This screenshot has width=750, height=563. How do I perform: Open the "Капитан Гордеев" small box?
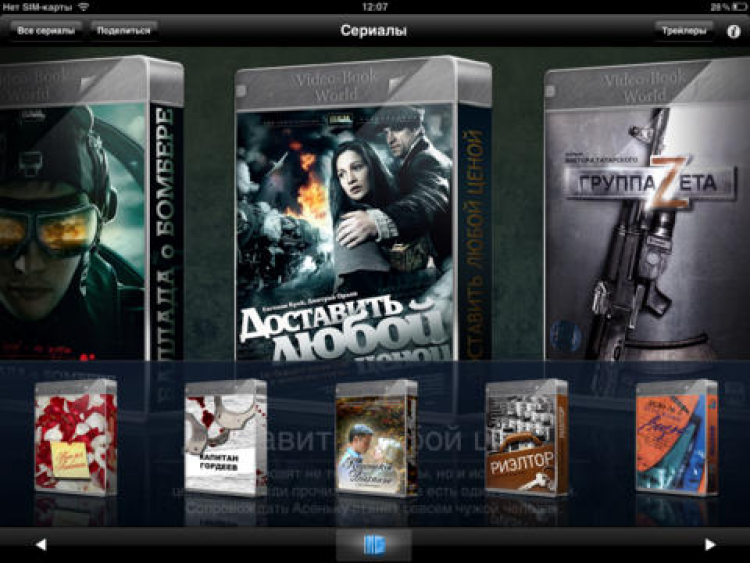coord(226,437)
